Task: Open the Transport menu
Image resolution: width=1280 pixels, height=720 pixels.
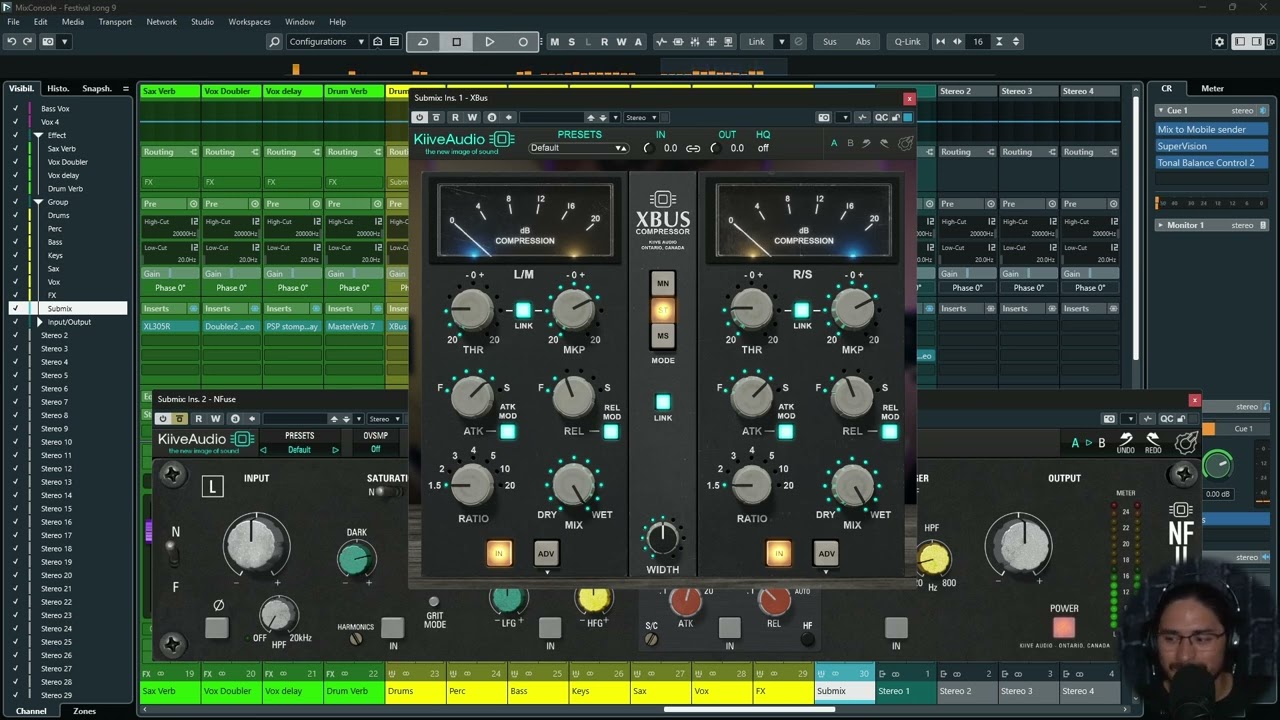Action: tap(115, 22)
